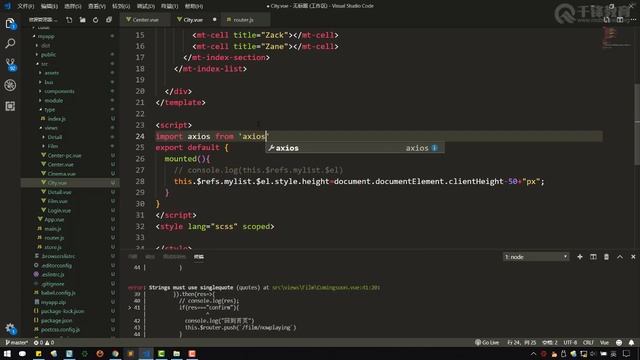Open the Edit menu in menu bar
This screenshot has width=640, height=360.
[49, 6]
